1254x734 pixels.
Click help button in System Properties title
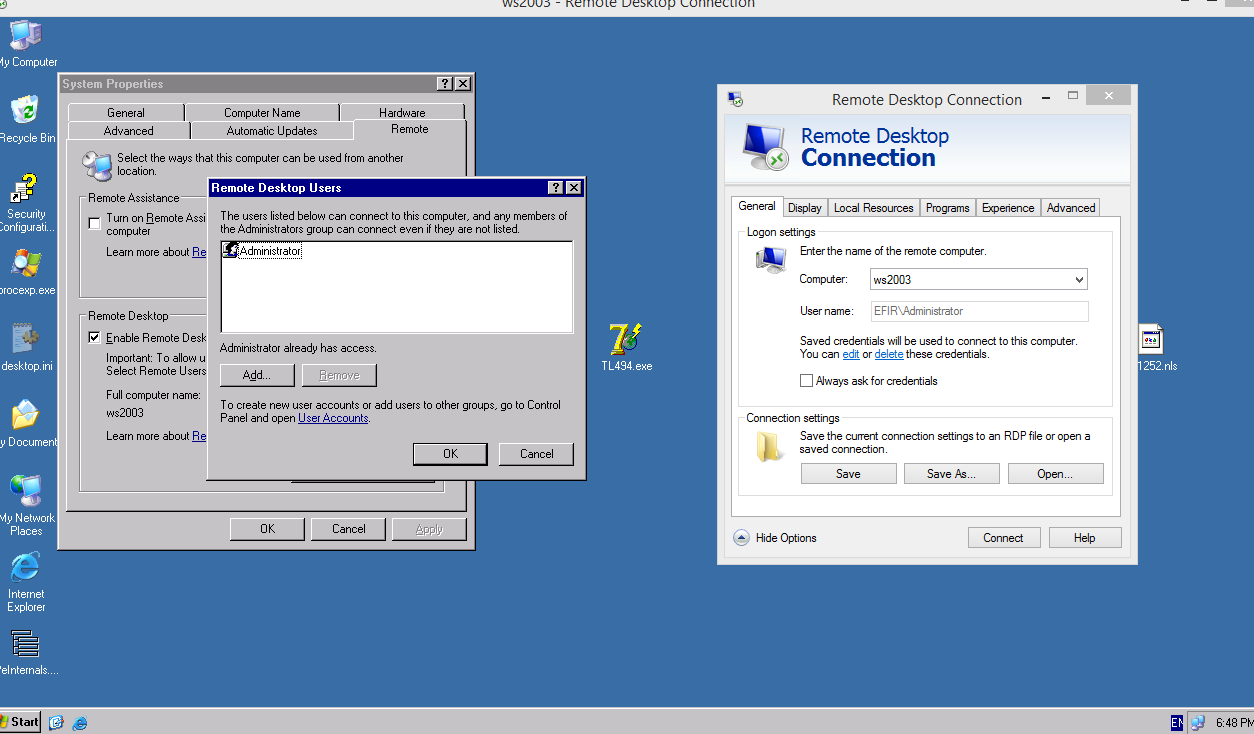445,84
